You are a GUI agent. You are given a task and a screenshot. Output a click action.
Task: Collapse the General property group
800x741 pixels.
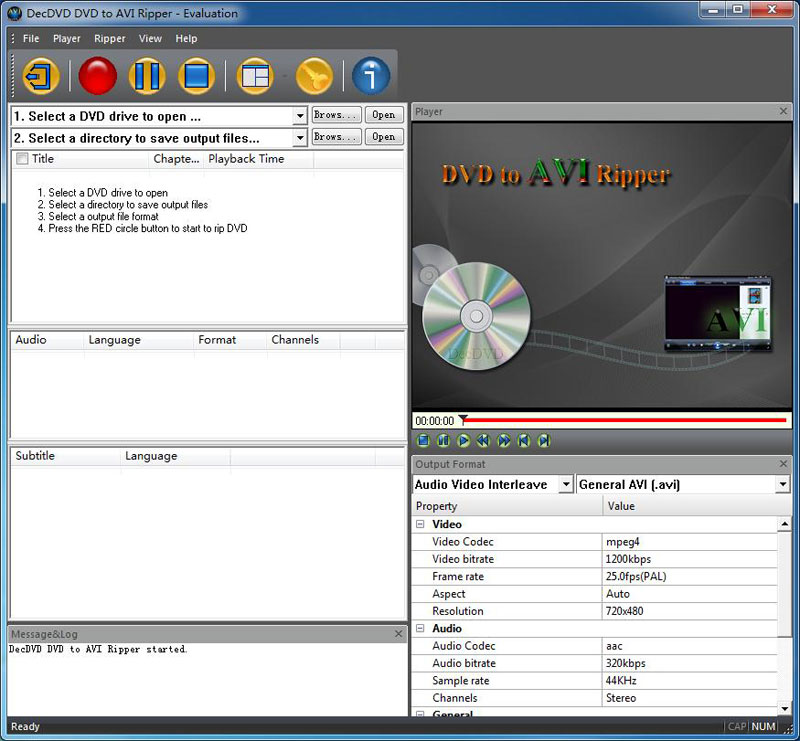420,713
